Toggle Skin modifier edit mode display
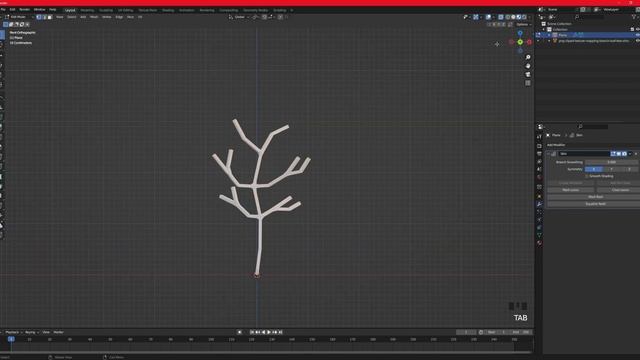The height and width of the screenshot is (360, 640). point(613,154)
